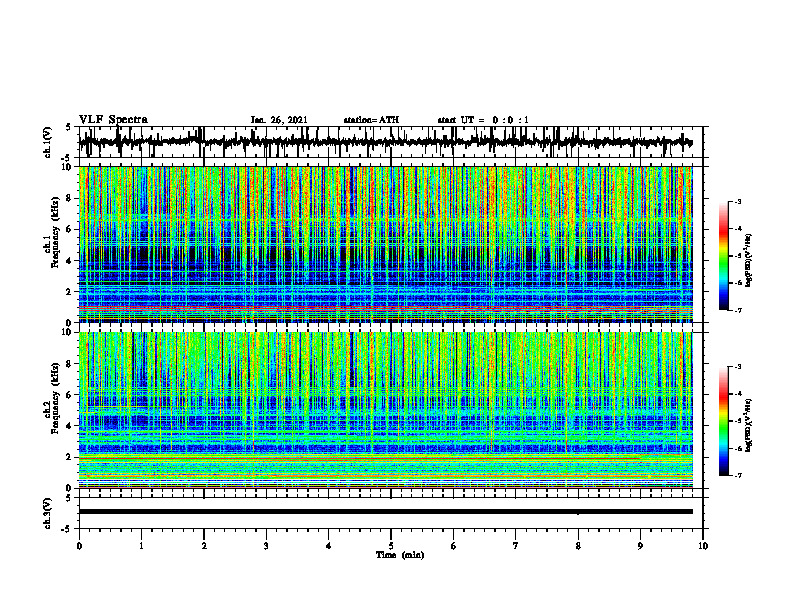Click the -7 label on ch.1 color bar
Screen dimensions: 792x612
[x=738, y=310]
